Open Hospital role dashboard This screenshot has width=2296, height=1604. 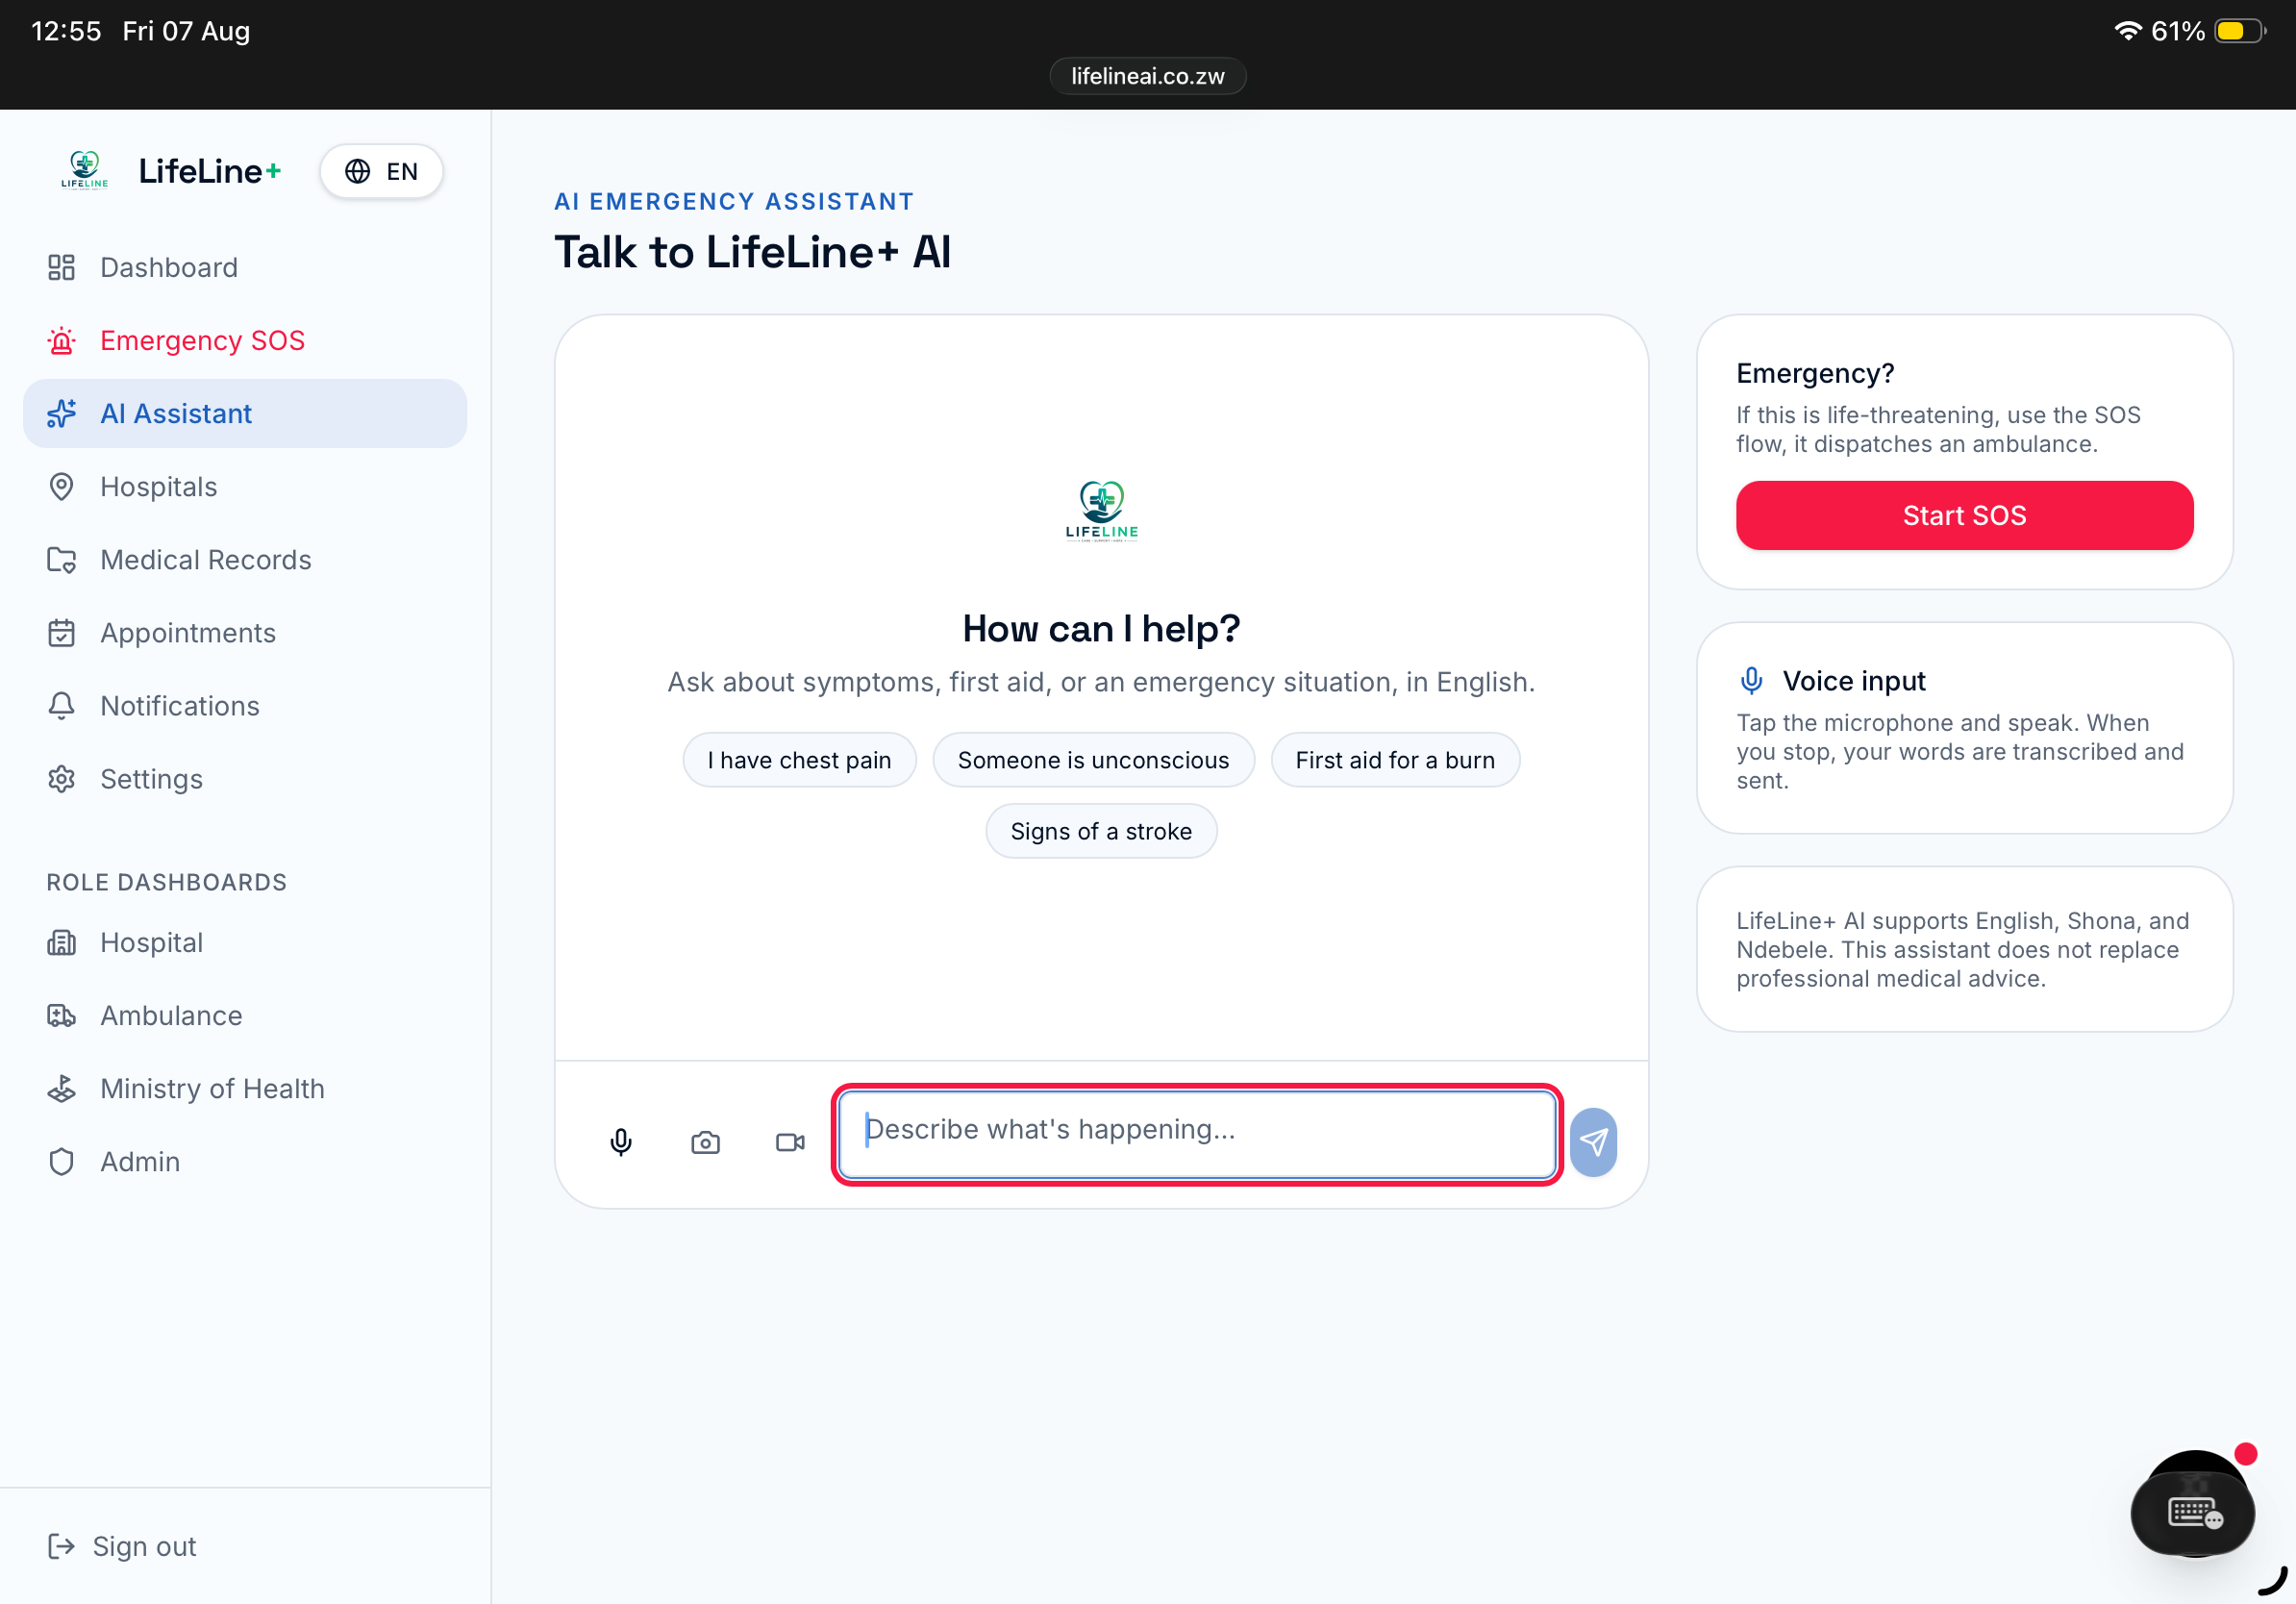[x=245, y=942]
